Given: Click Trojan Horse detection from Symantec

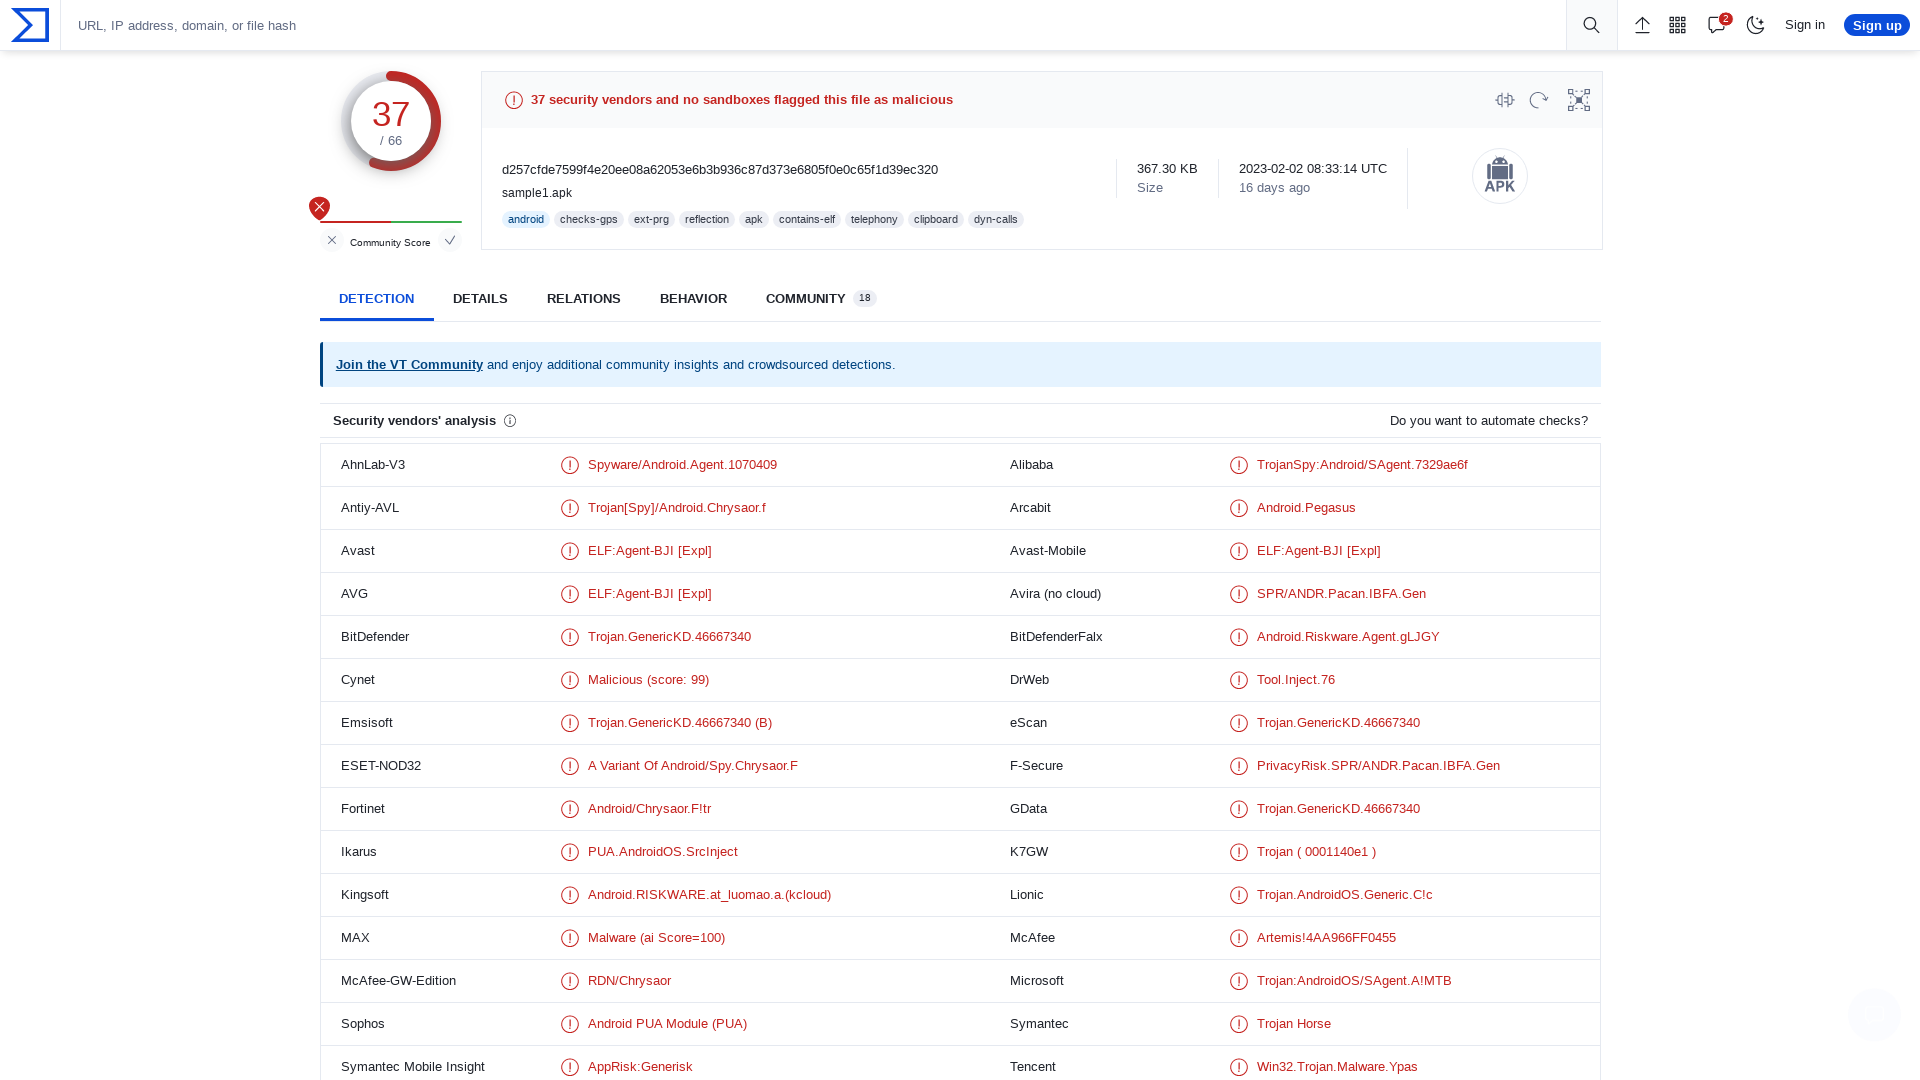Looking at the screenshot, I should (x=1294, y=1024).
